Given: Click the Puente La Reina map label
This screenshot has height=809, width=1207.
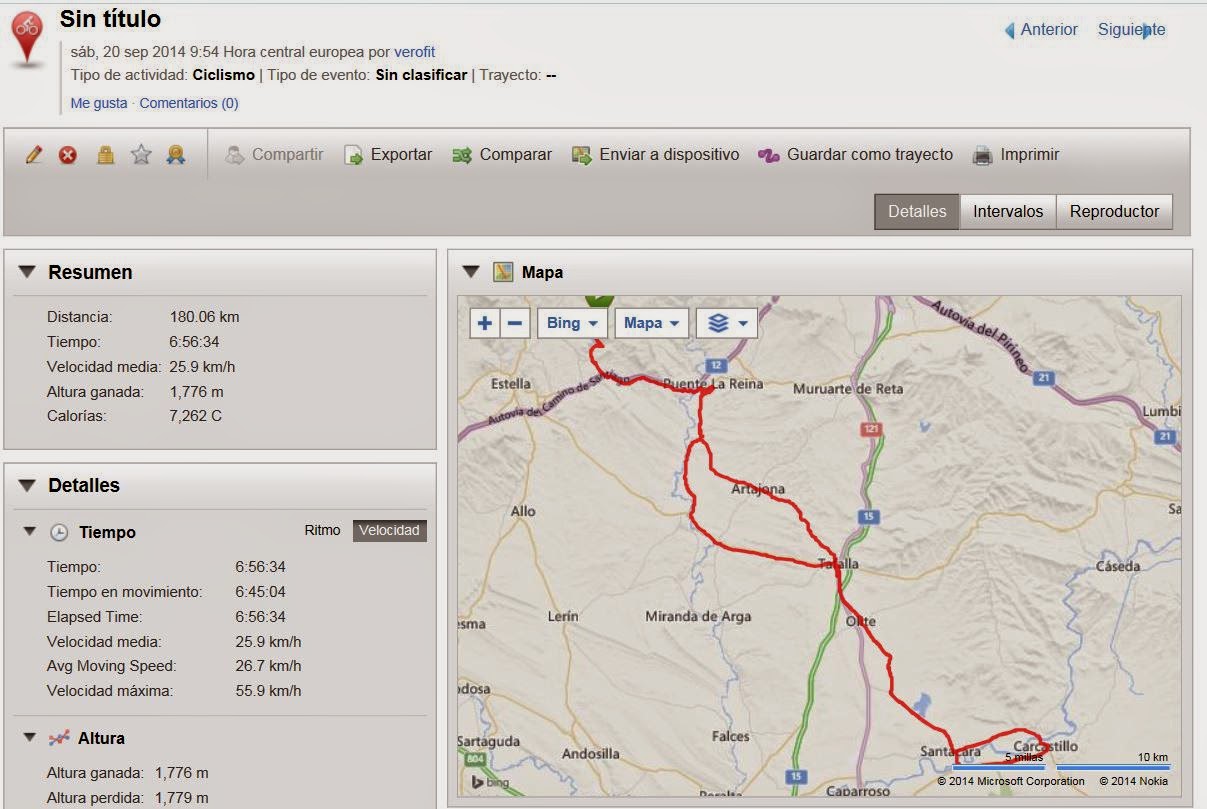Looking at the screenshot, I should [713, 384].
